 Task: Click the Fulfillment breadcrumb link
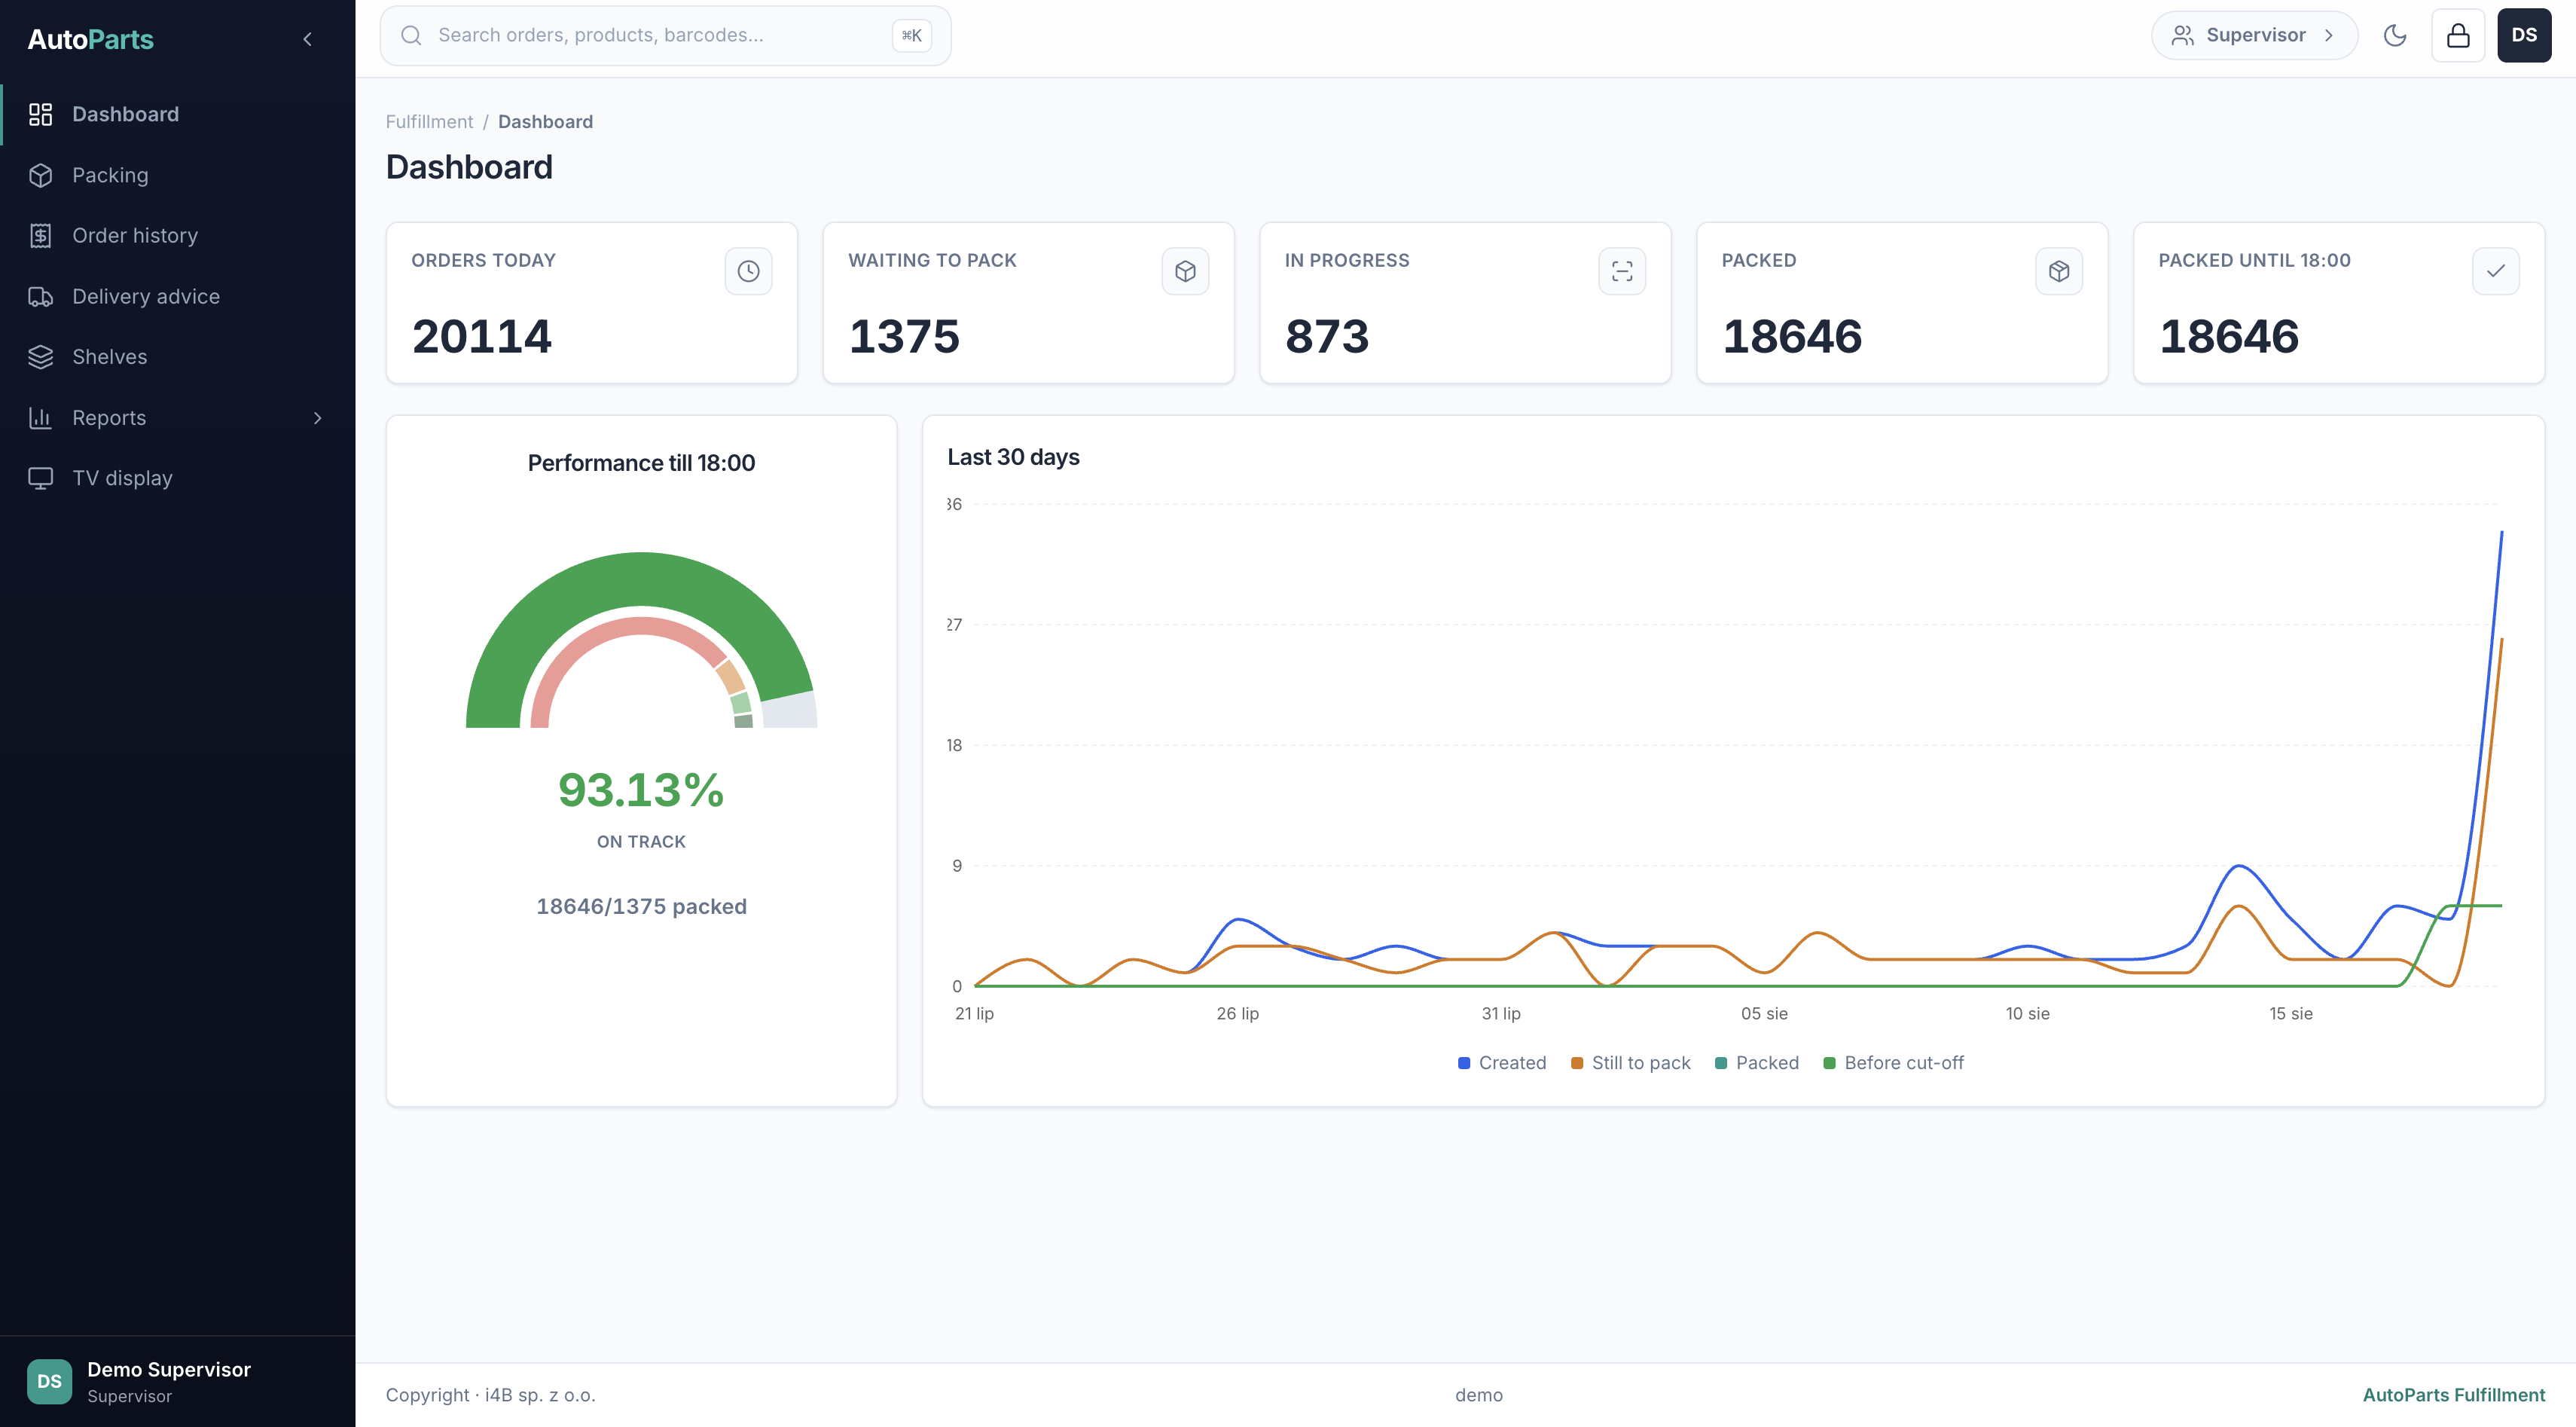click(429, 121)
